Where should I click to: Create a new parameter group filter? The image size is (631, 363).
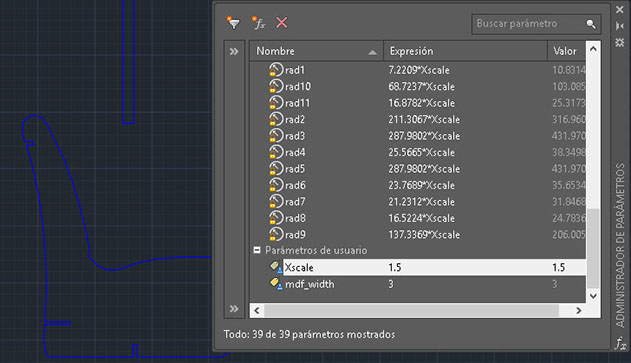click(233, 23)
